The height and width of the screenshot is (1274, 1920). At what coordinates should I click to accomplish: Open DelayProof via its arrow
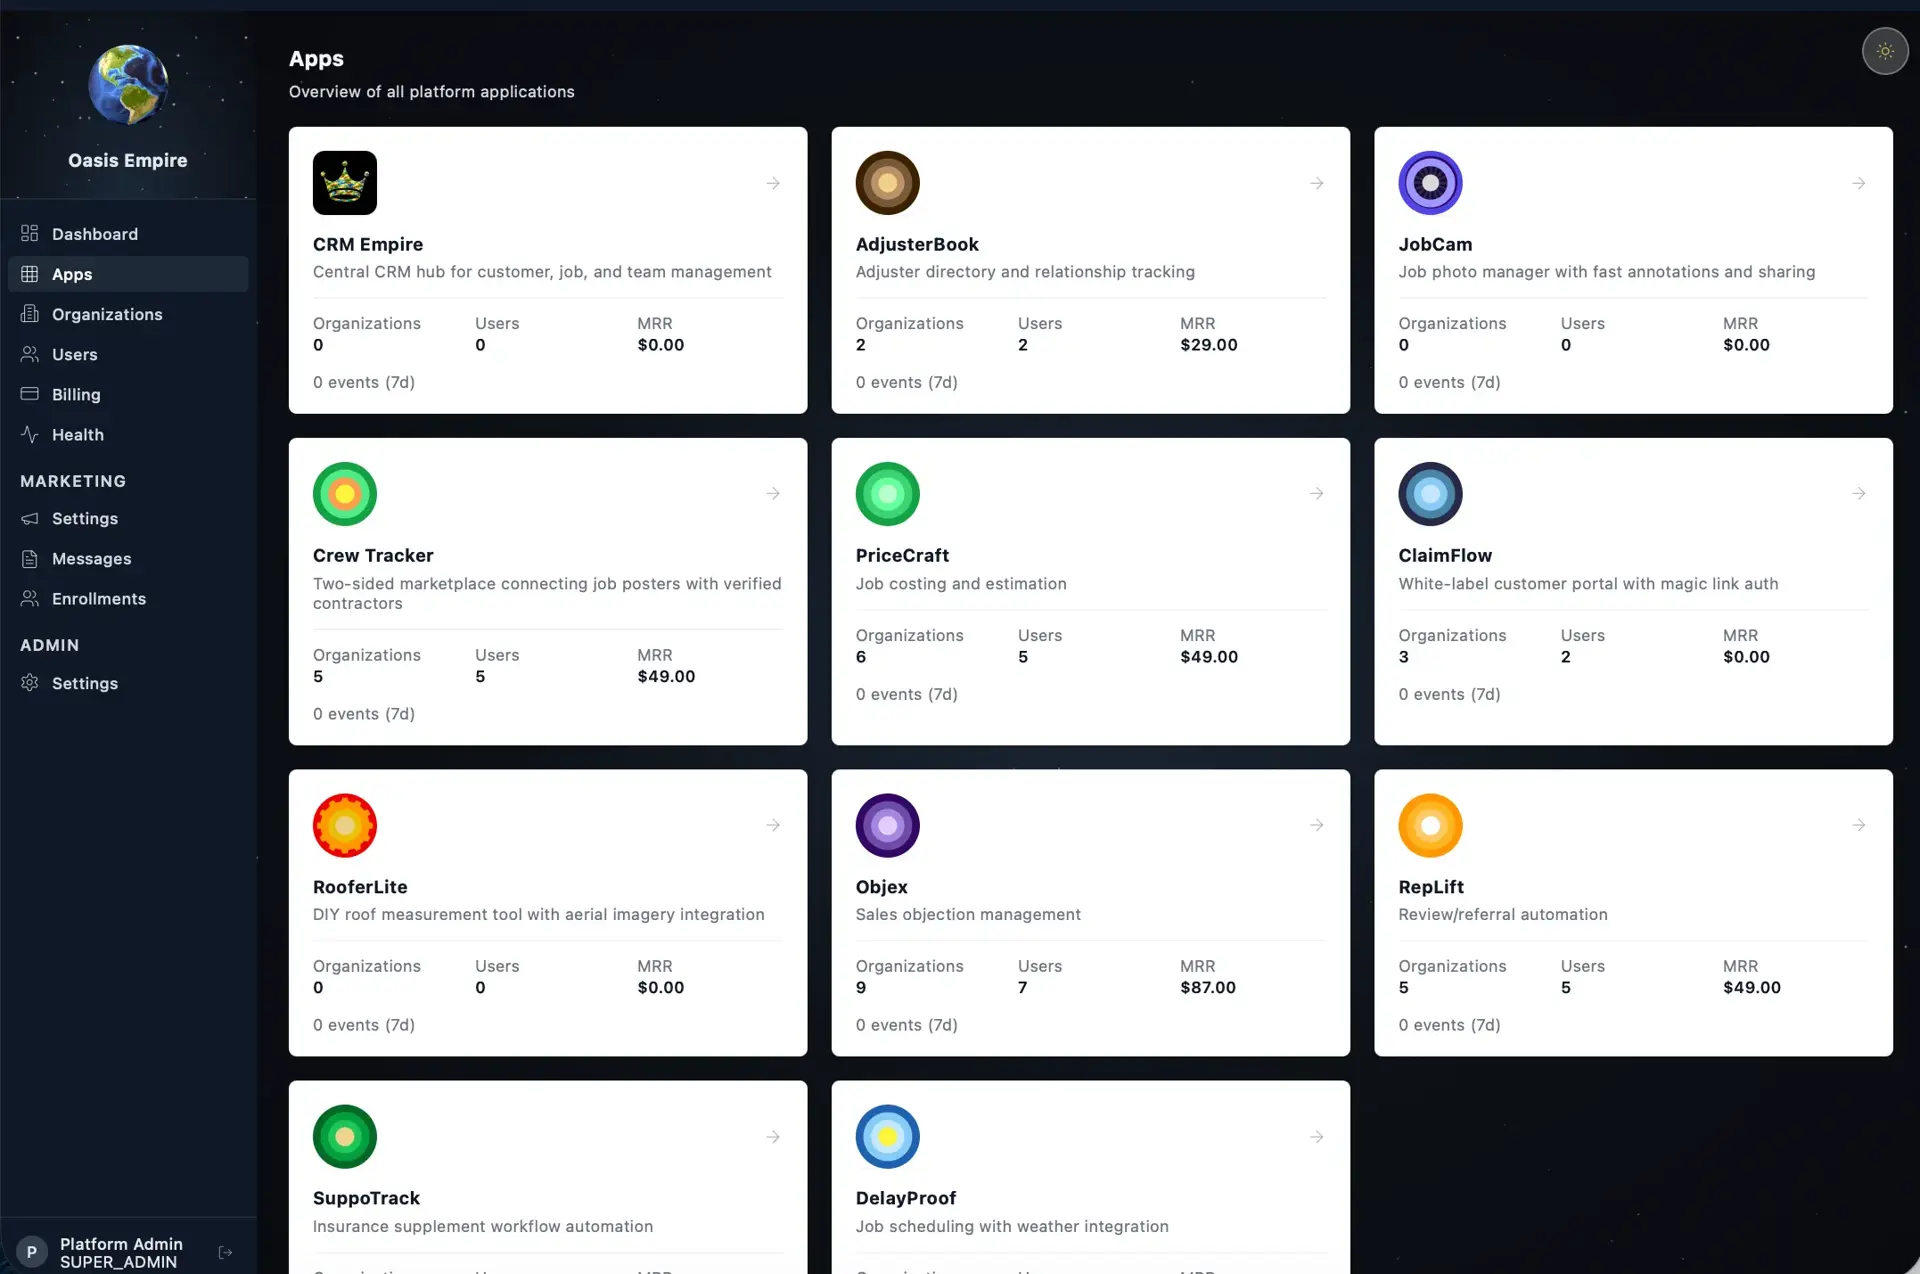1317,1137
